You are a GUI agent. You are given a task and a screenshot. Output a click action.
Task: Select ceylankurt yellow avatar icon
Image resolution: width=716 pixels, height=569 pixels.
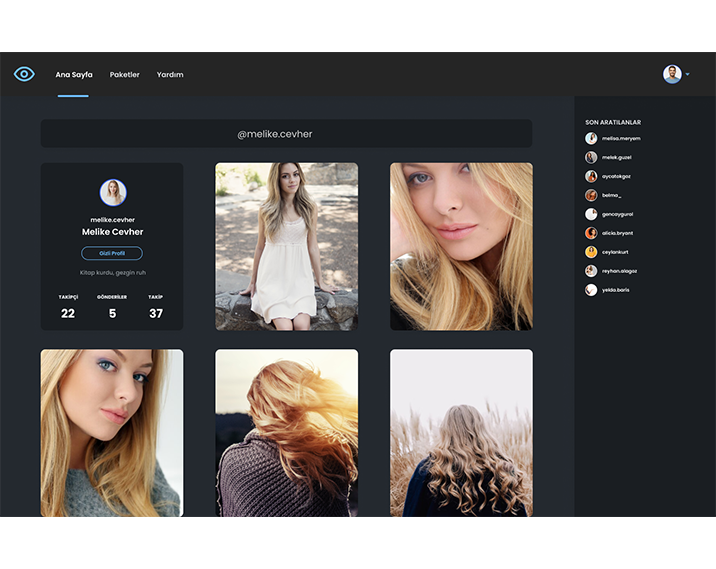(x=591, y=252)
